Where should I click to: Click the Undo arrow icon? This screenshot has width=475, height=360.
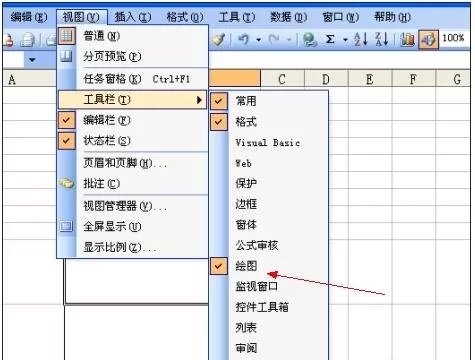tap(243, 40)
